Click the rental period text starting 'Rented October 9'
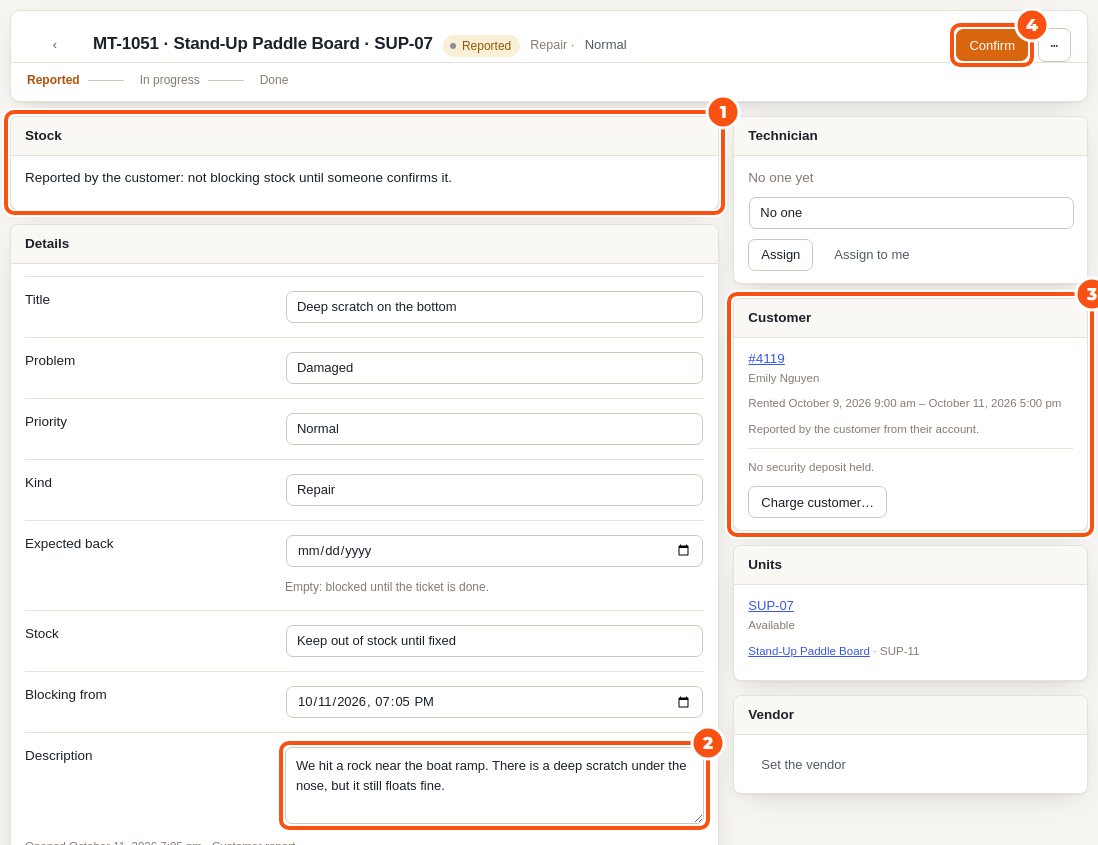 point(904,403)
